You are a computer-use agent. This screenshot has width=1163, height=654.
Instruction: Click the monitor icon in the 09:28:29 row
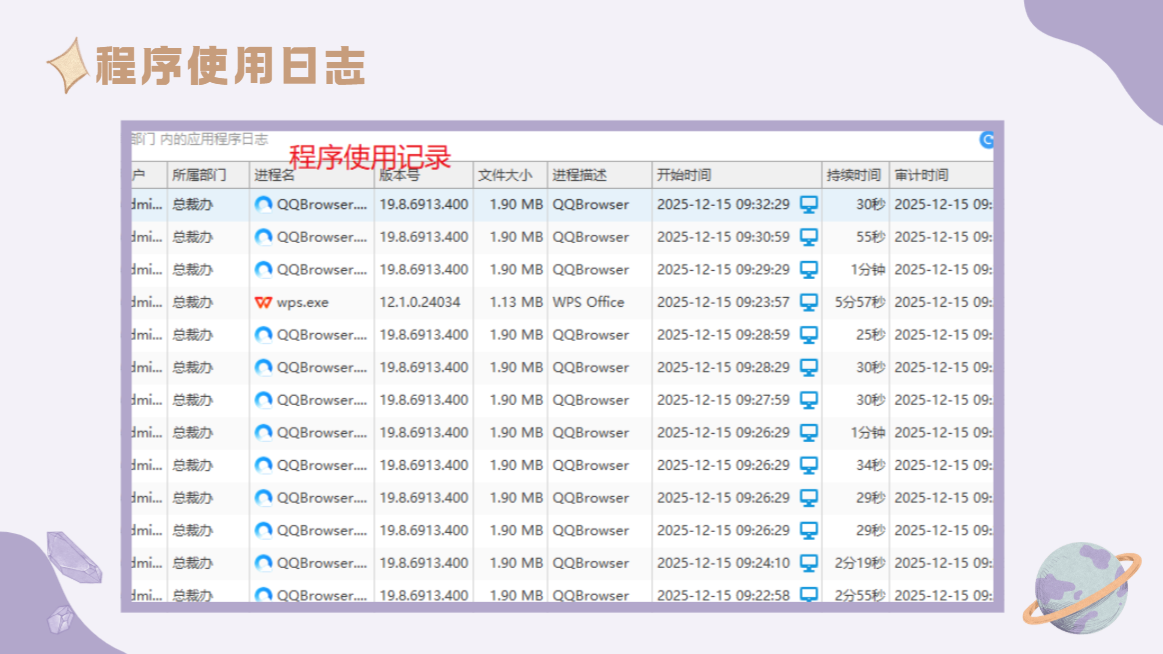coord(808,368)
